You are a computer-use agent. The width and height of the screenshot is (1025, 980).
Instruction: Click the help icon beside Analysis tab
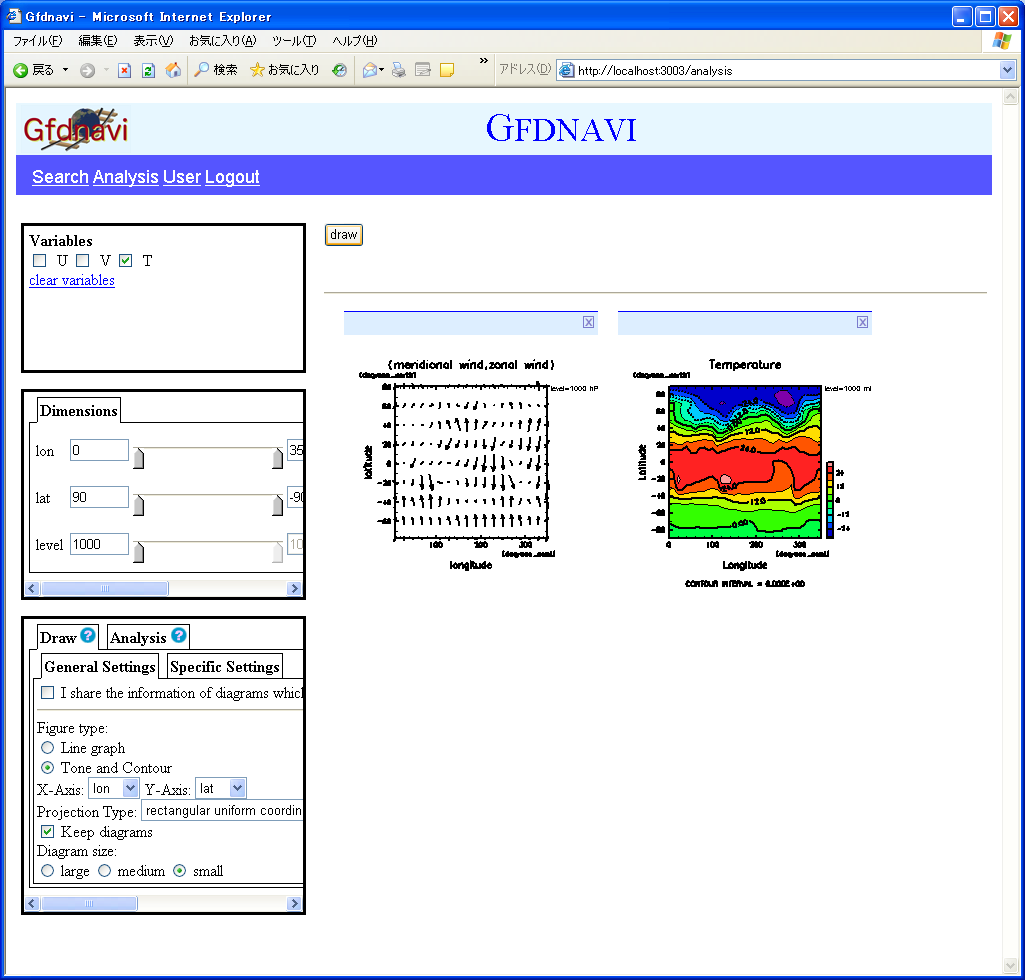point(179,635)
